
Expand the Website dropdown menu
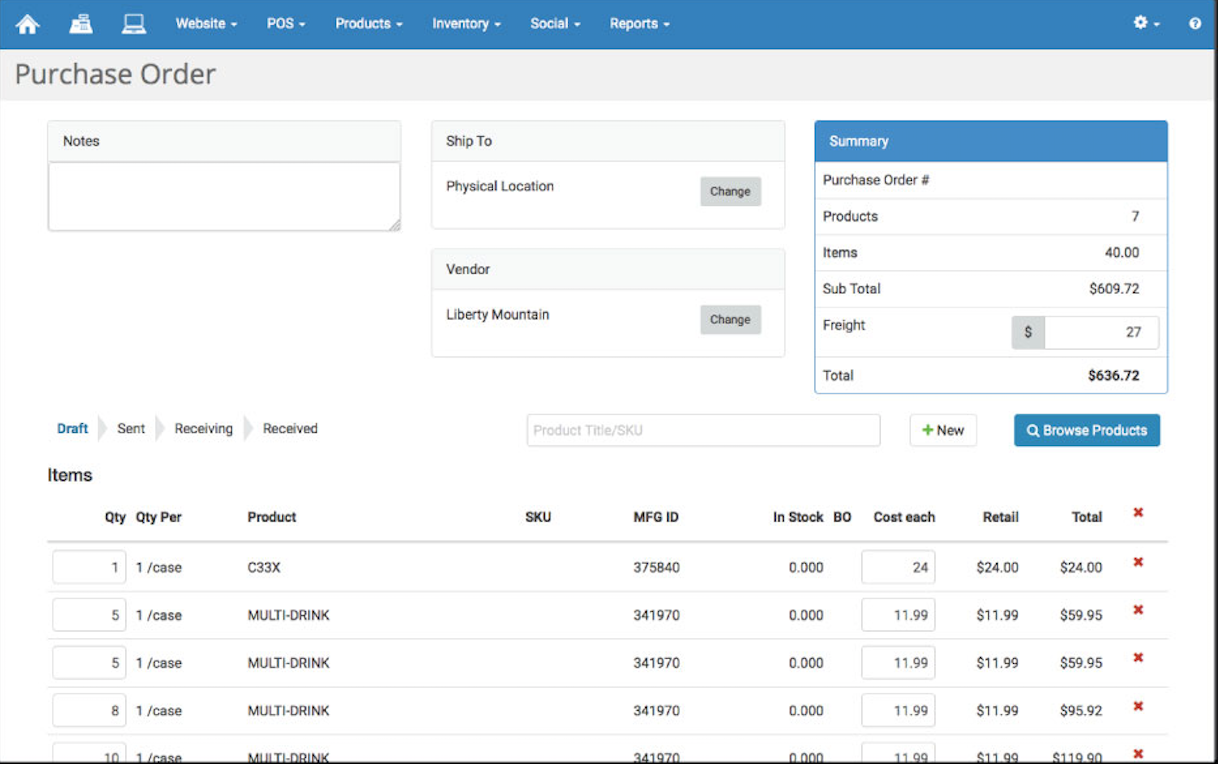point(206,24)
